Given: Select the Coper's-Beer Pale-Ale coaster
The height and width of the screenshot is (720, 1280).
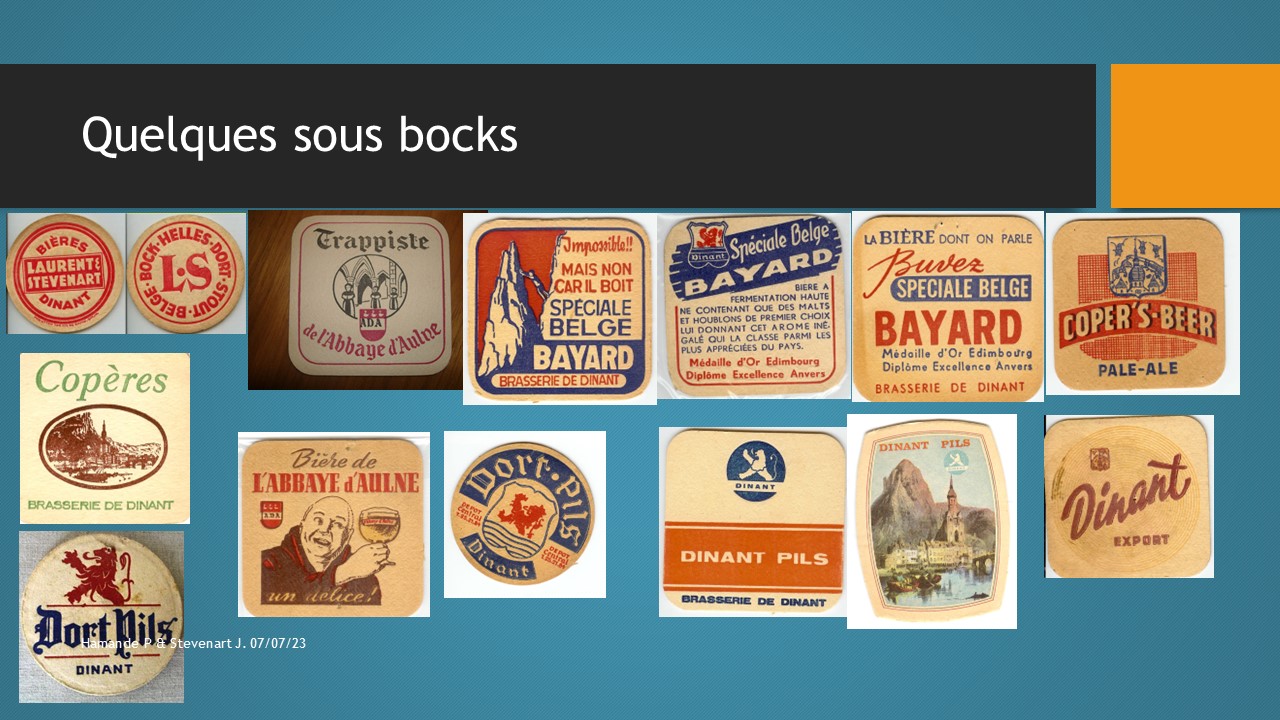Looking at the screenshot, I should pos(1143,304).
